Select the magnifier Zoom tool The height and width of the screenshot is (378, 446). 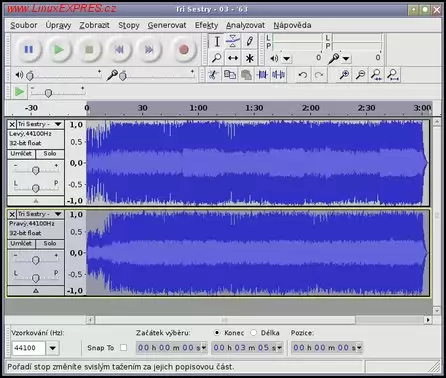(217, 58)
